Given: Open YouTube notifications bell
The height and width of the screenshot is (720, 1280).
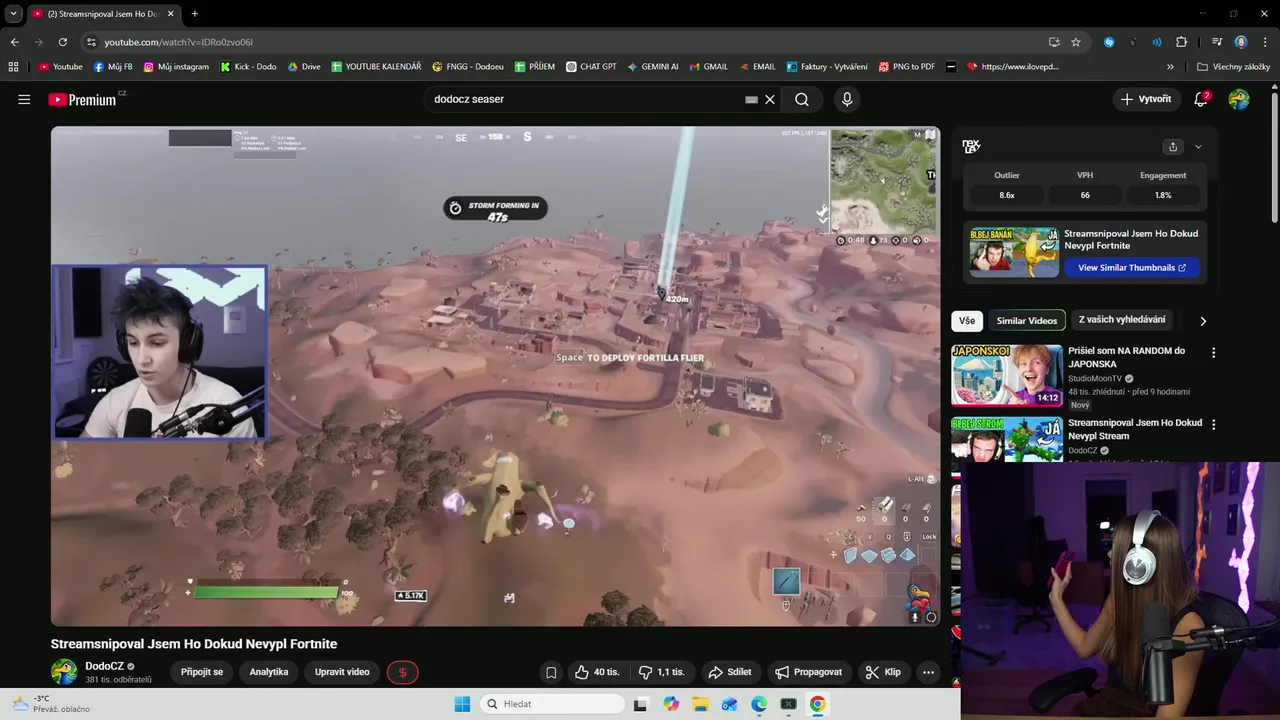Looking at the screenshot, I should [x=1201, y=99].
